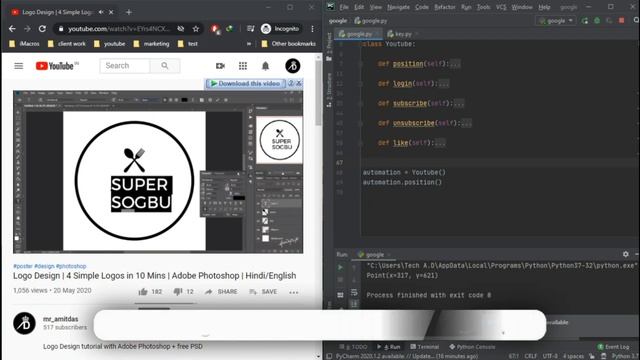
Task: Open a new Chrome tab
Action: (129, 12)
